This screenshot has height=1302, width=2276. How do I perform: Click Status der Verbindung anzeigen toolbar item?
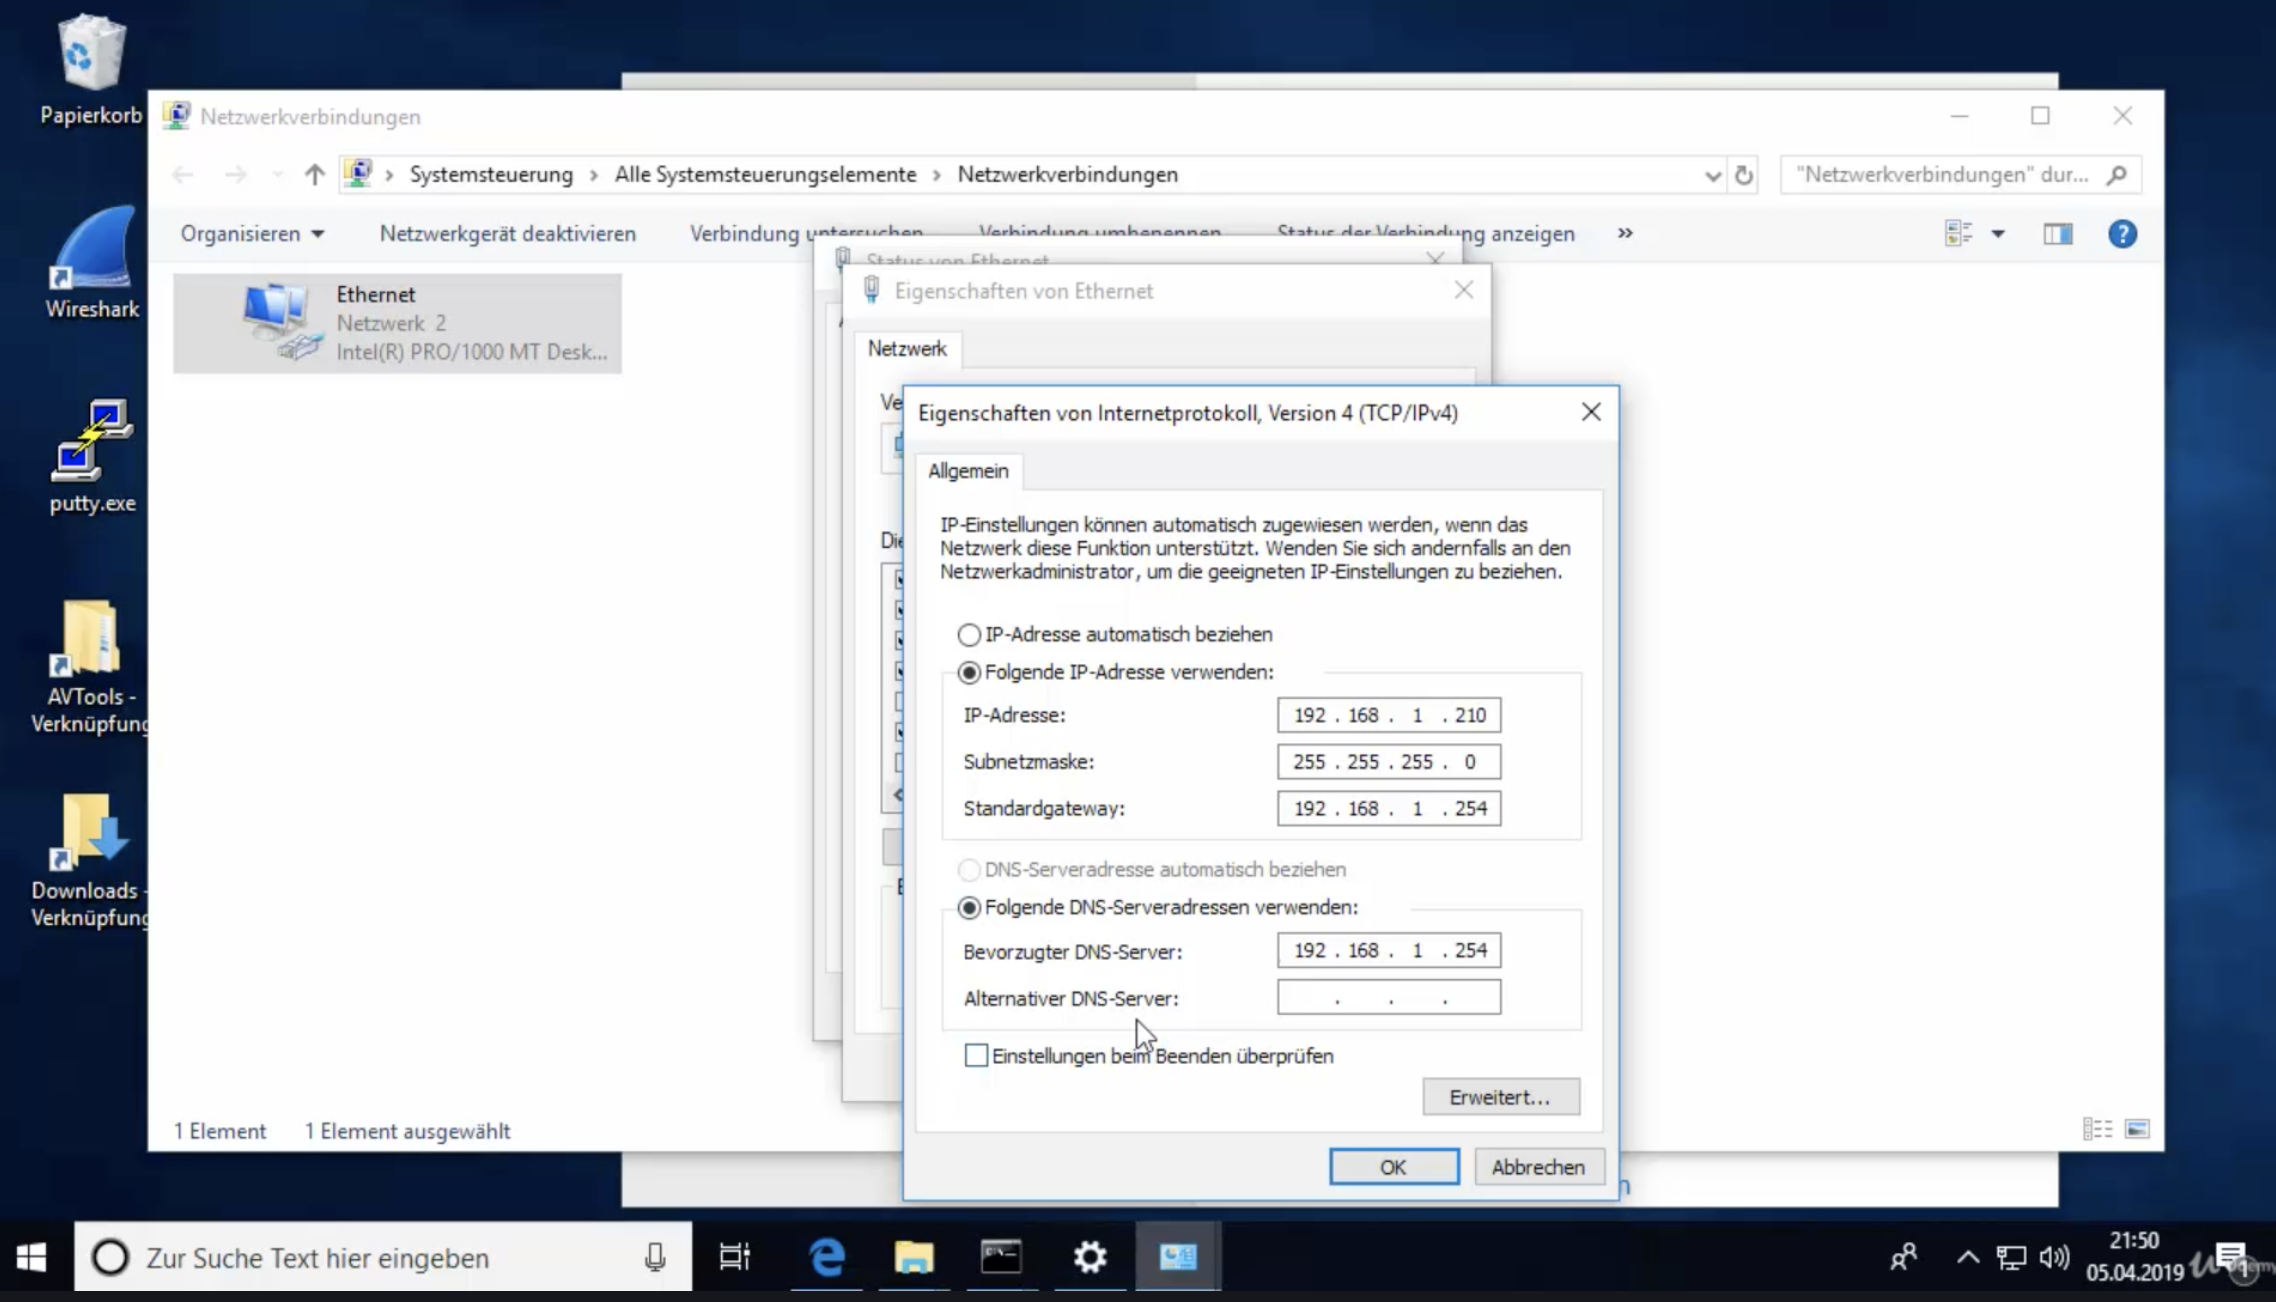point(1425,234)
